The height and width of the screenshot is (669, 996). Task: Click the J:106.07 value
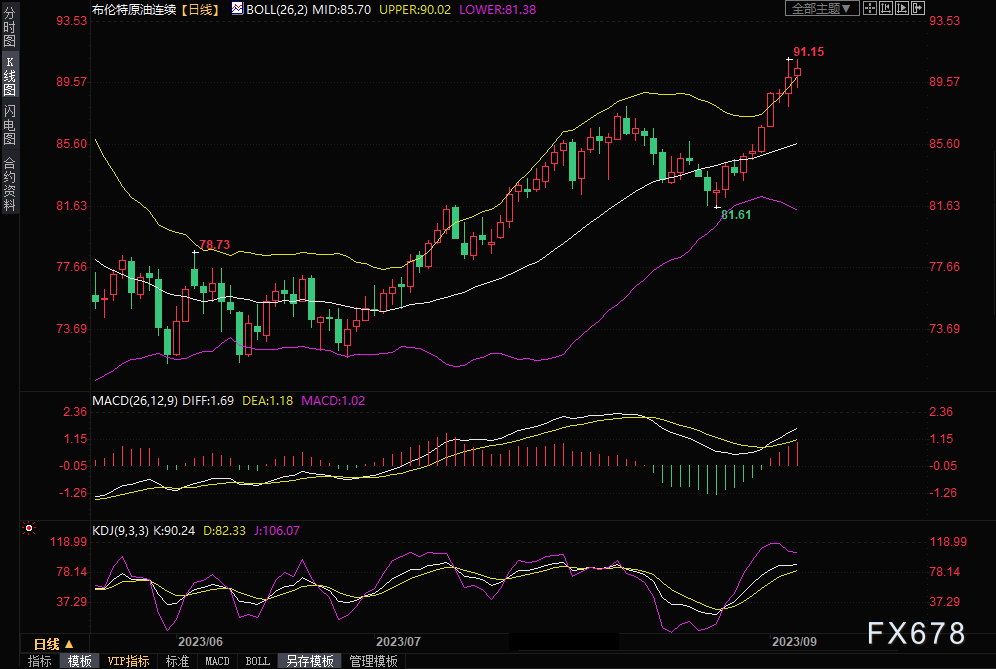[277, 530]
